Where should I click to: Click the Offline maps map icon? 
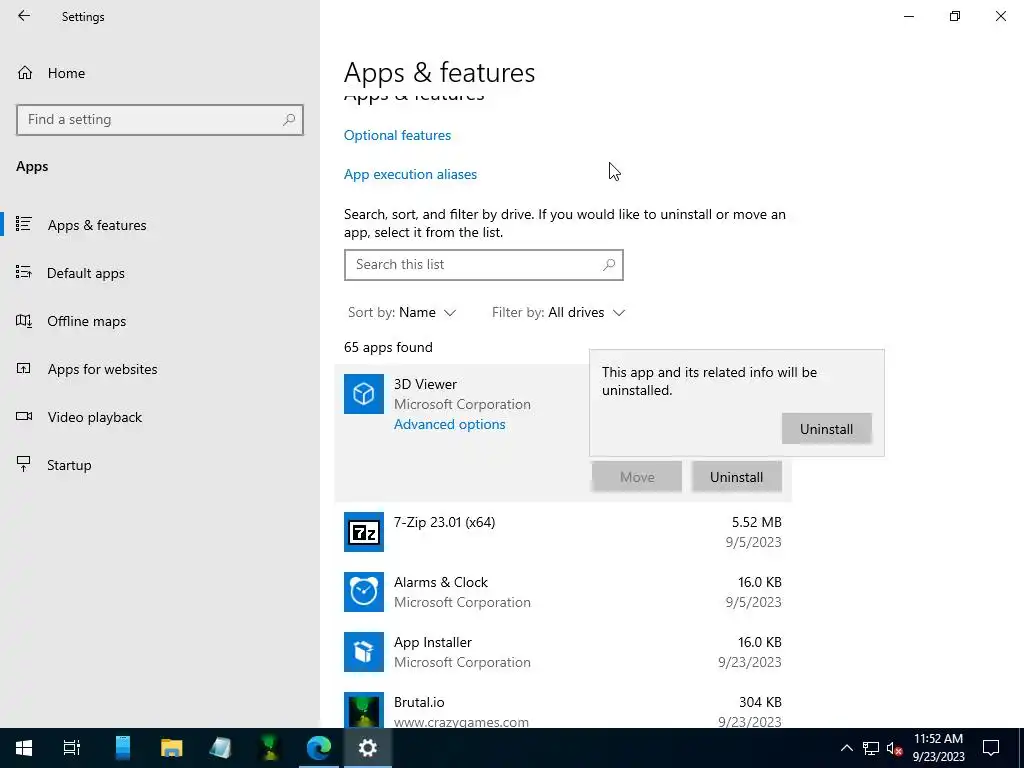24,320
